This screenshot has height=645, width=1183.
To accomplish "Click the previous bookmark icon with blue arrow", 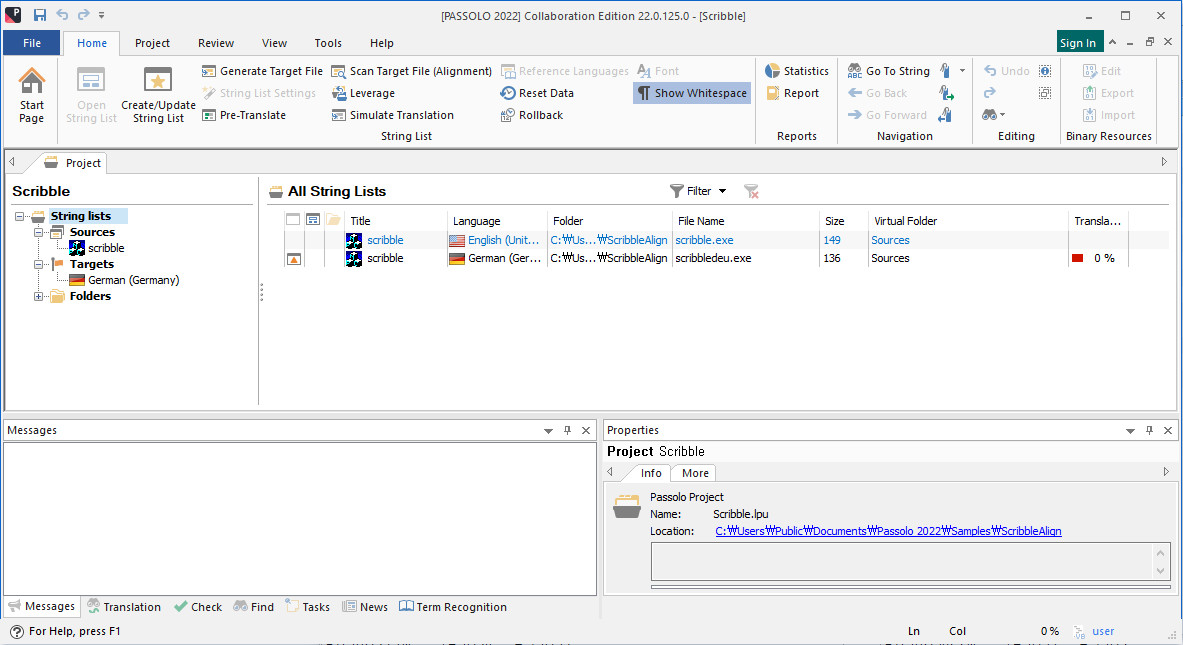I will coord(945,115).
